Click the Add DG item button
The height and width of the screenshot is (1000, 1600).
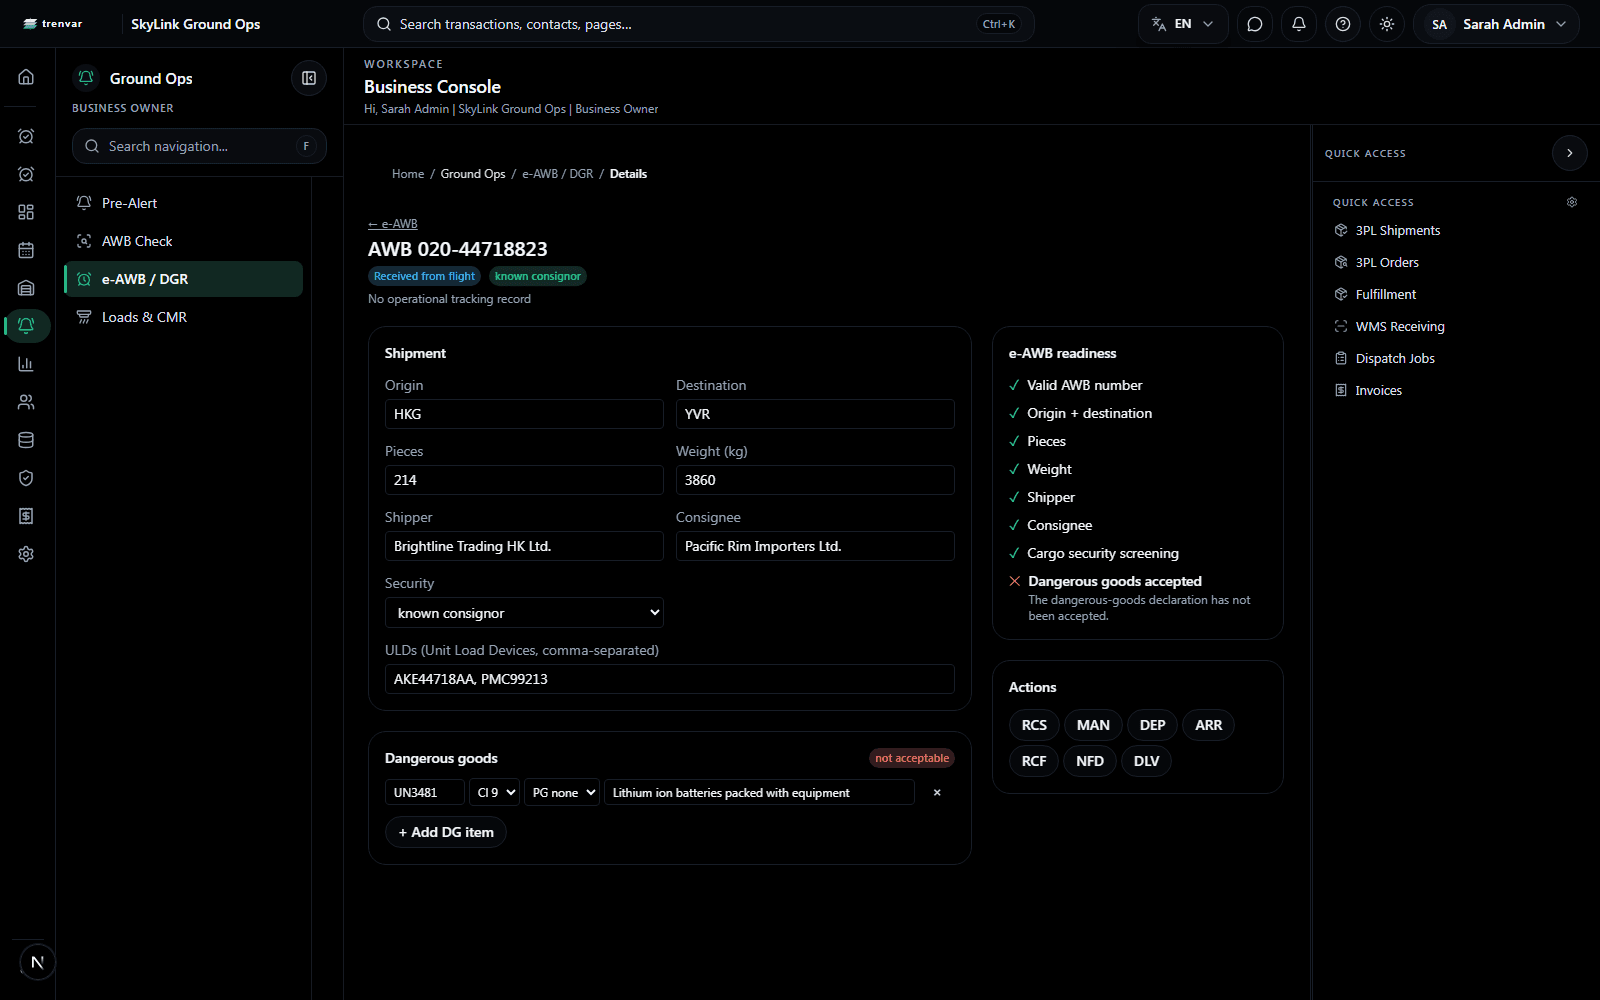tap(446, 832)
